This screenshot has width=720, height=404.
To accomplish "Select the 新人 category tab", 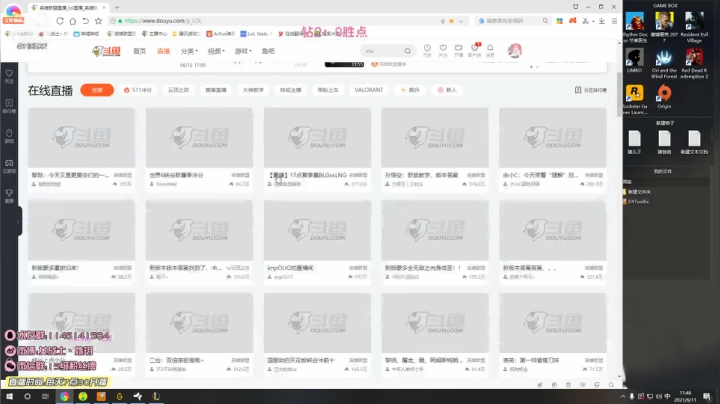I will click(447, 90).
